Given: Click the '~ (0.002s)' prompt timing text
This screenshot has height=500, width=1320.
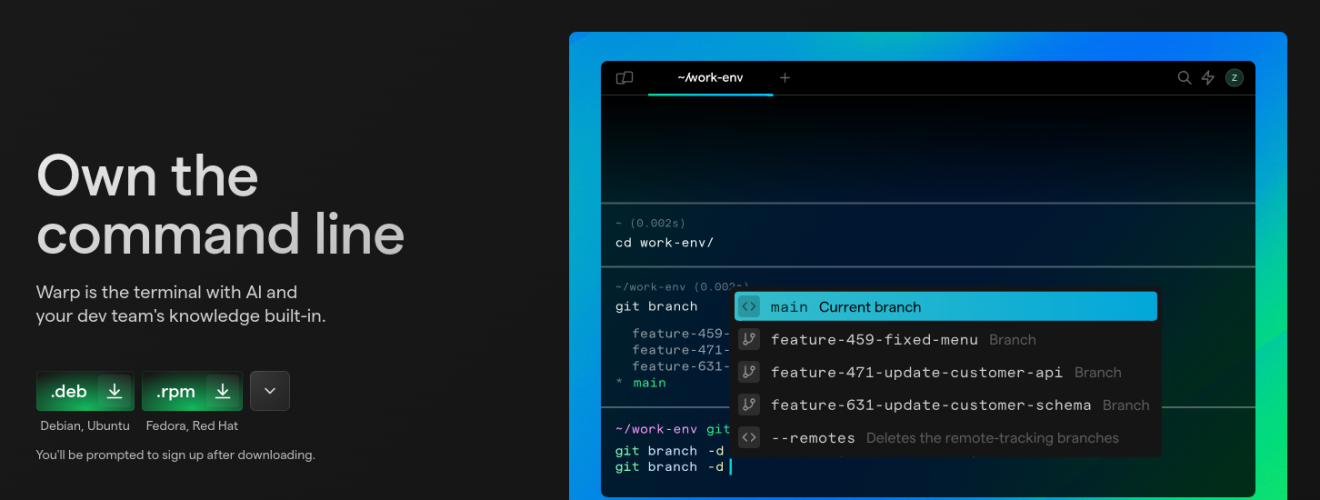Looking at the screenshot, I should 650,223.
